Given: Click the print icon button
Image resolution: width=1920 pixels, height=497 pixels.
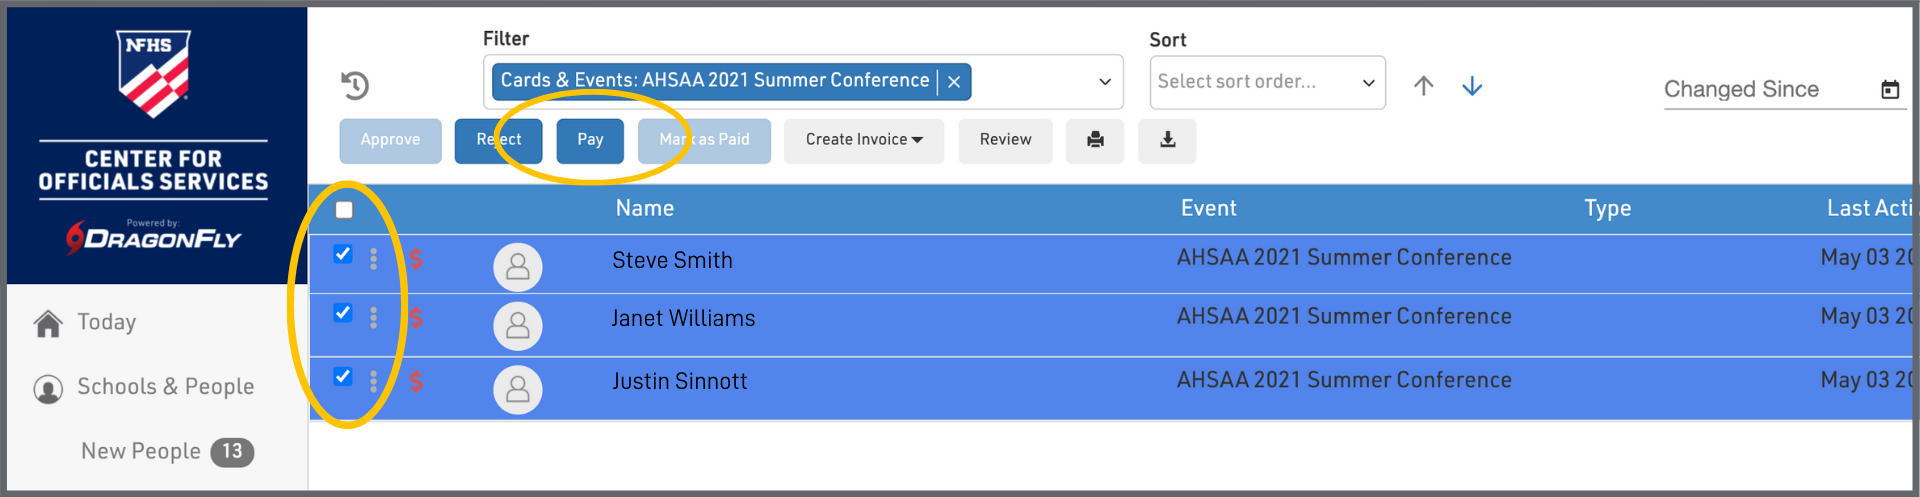Looking at the screenshot, I should (x=1095, y=140).
